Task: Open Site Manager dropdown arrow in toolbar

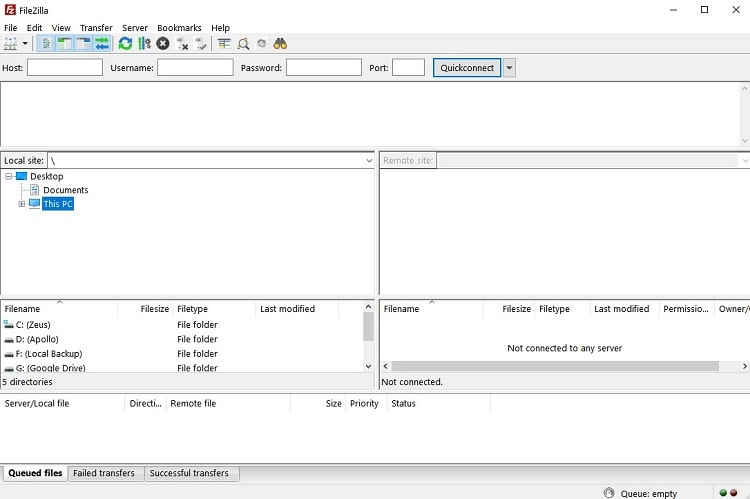Action: point(25,44)
